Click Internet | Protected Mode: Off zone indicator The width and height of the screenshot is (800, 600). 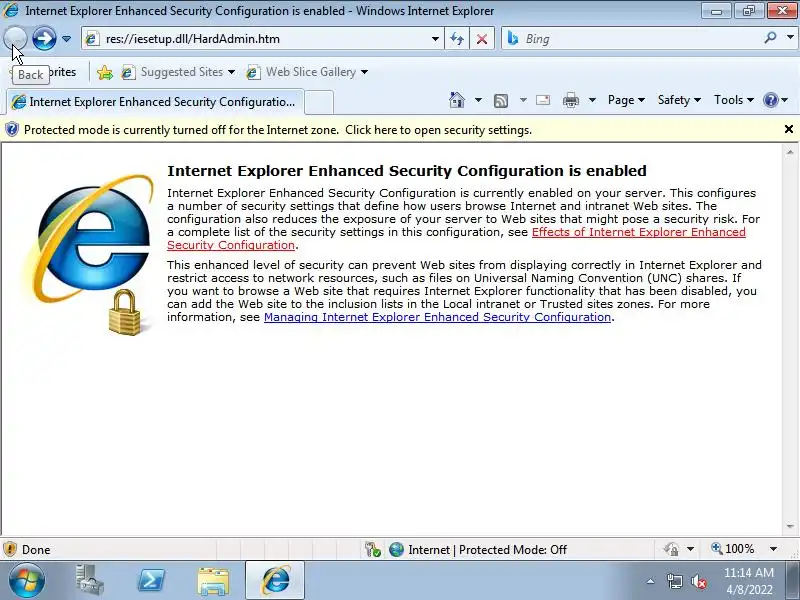(478, 549)
